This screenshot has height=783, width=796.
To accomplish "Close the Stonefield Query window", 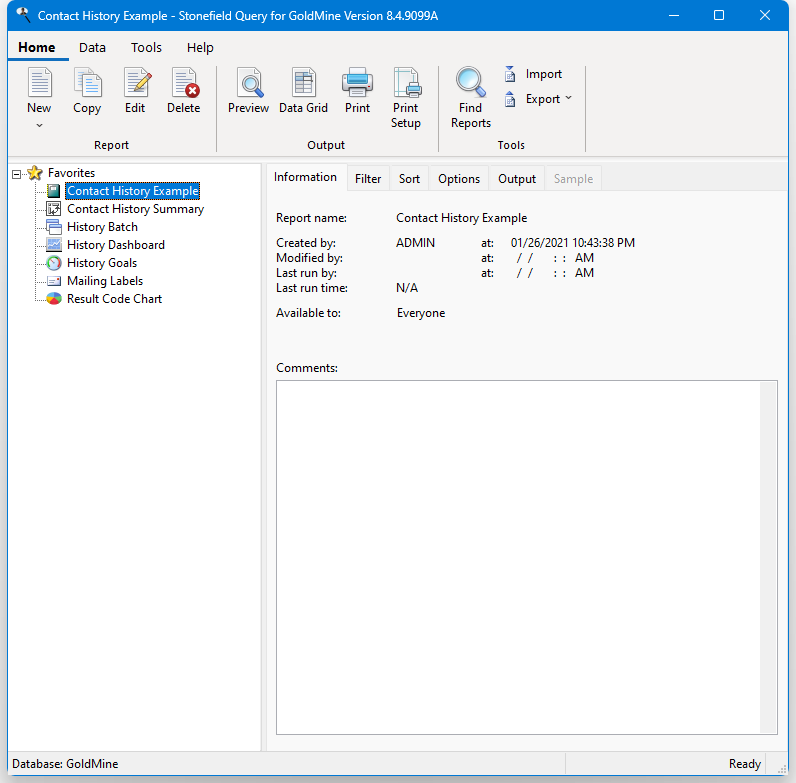I will (765, 15).
